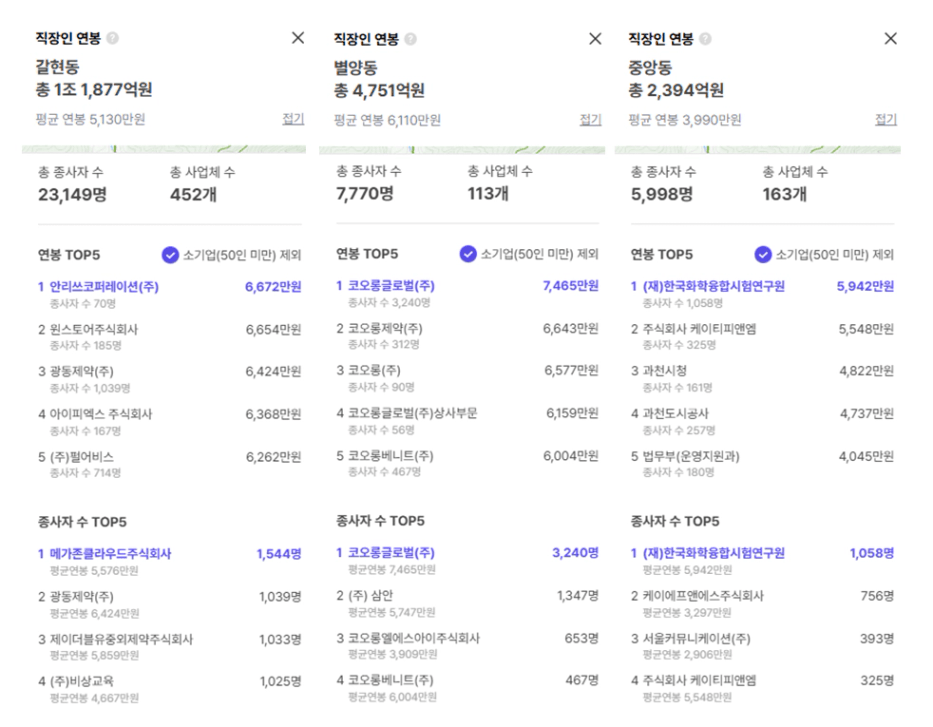933x727 pixels.
Task: Click 총 4,751억원 total in 별양동 panel
Action: pyautogui.click(x=379, y=91)
